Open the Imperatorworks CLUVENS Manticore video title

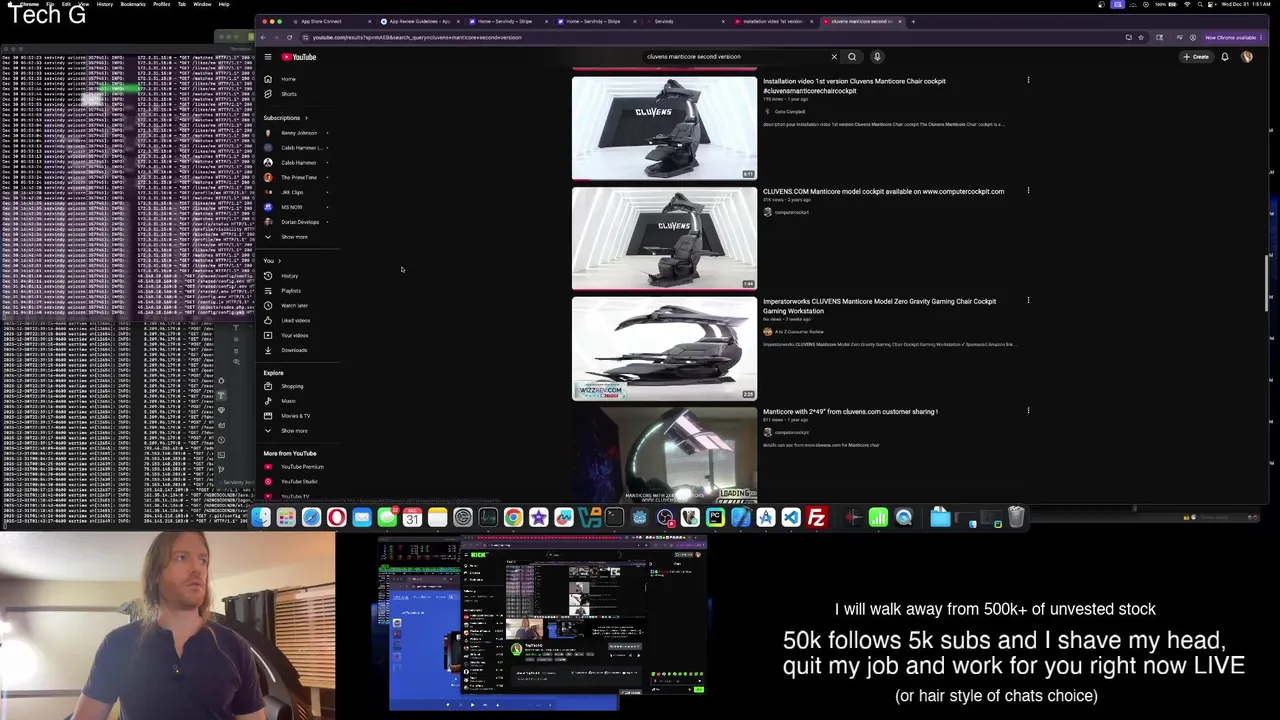pyautogui.click(x=880, y=306)
